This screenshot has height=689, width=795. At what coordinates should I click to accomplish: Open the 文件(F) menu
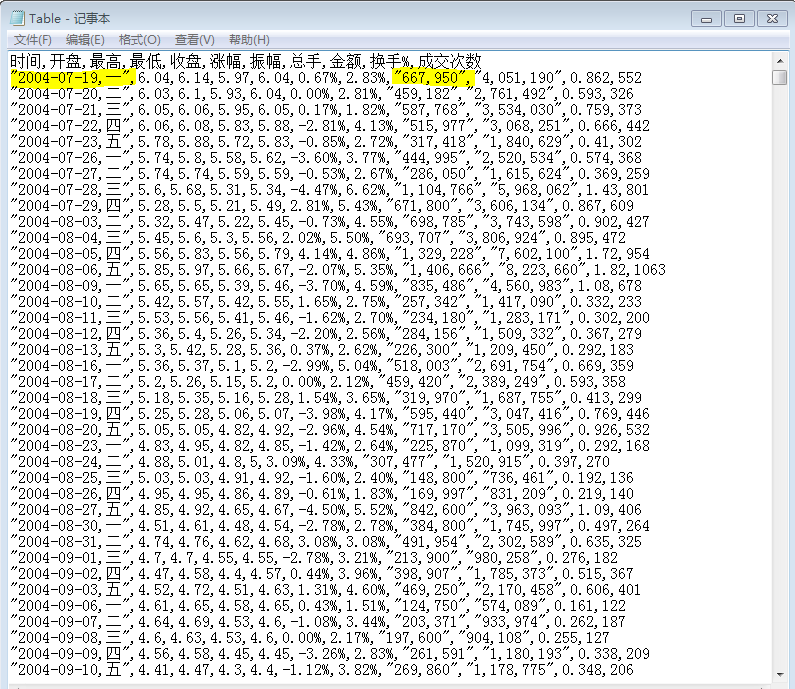pos(32,40)
